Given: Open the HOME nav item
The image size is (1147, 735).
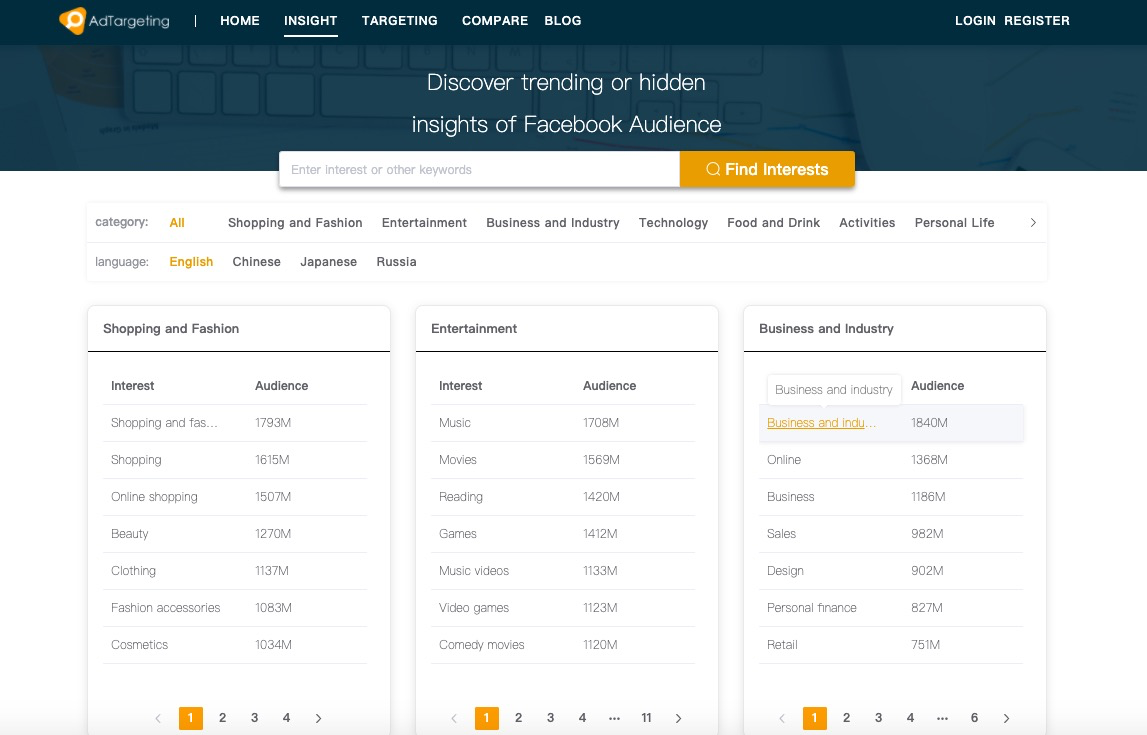Looking at the screenshot, I should pyautogui.click(x=240, y=20).
